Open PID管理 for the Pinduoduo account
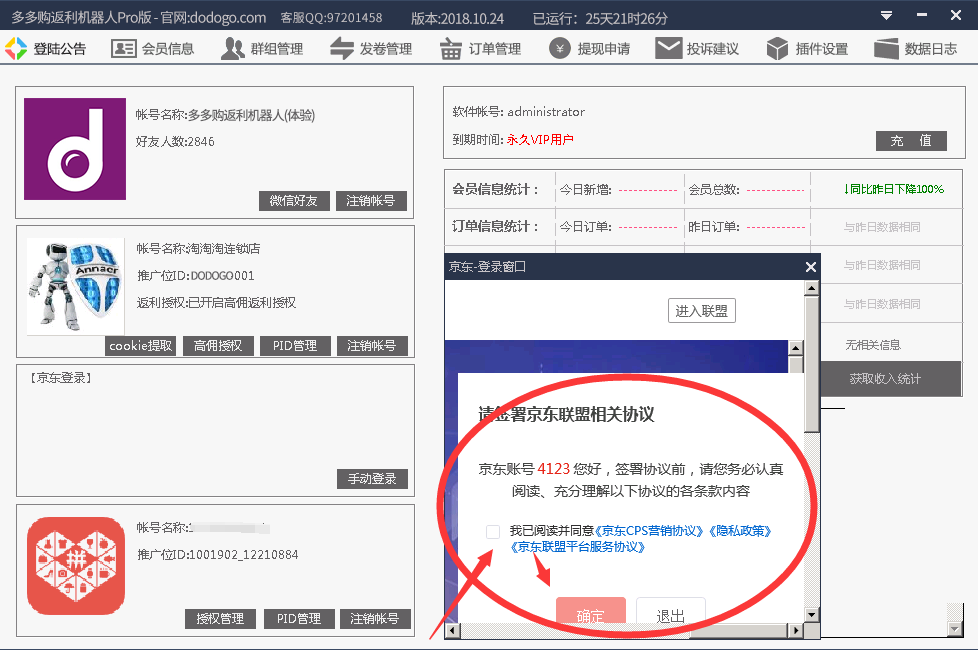 pos(299,619)
